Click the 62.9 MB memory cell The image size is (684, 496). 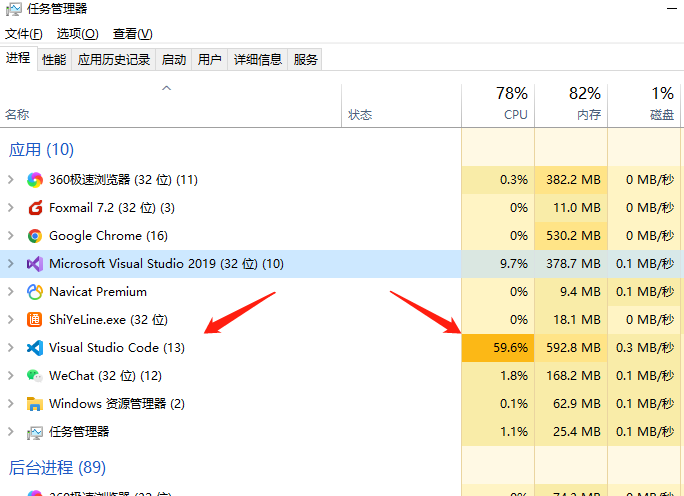[571, 404]
